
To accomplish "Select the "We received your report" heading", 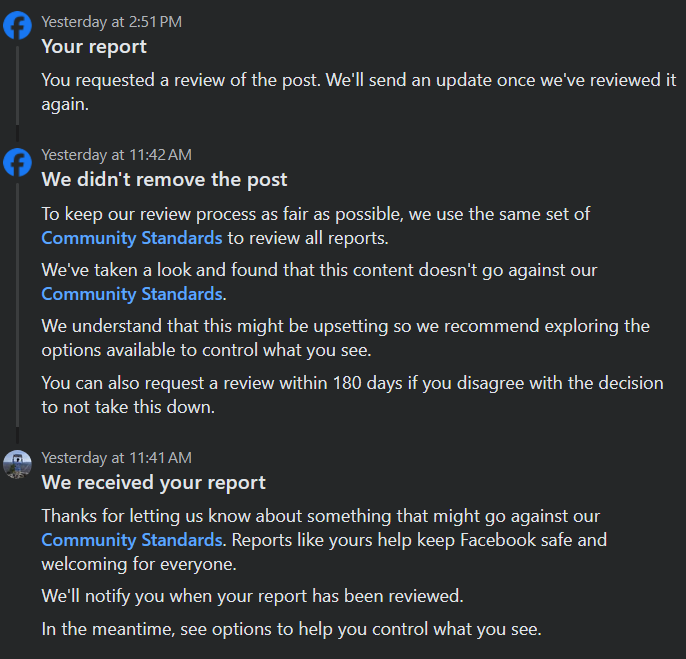I will coord(153,483).
